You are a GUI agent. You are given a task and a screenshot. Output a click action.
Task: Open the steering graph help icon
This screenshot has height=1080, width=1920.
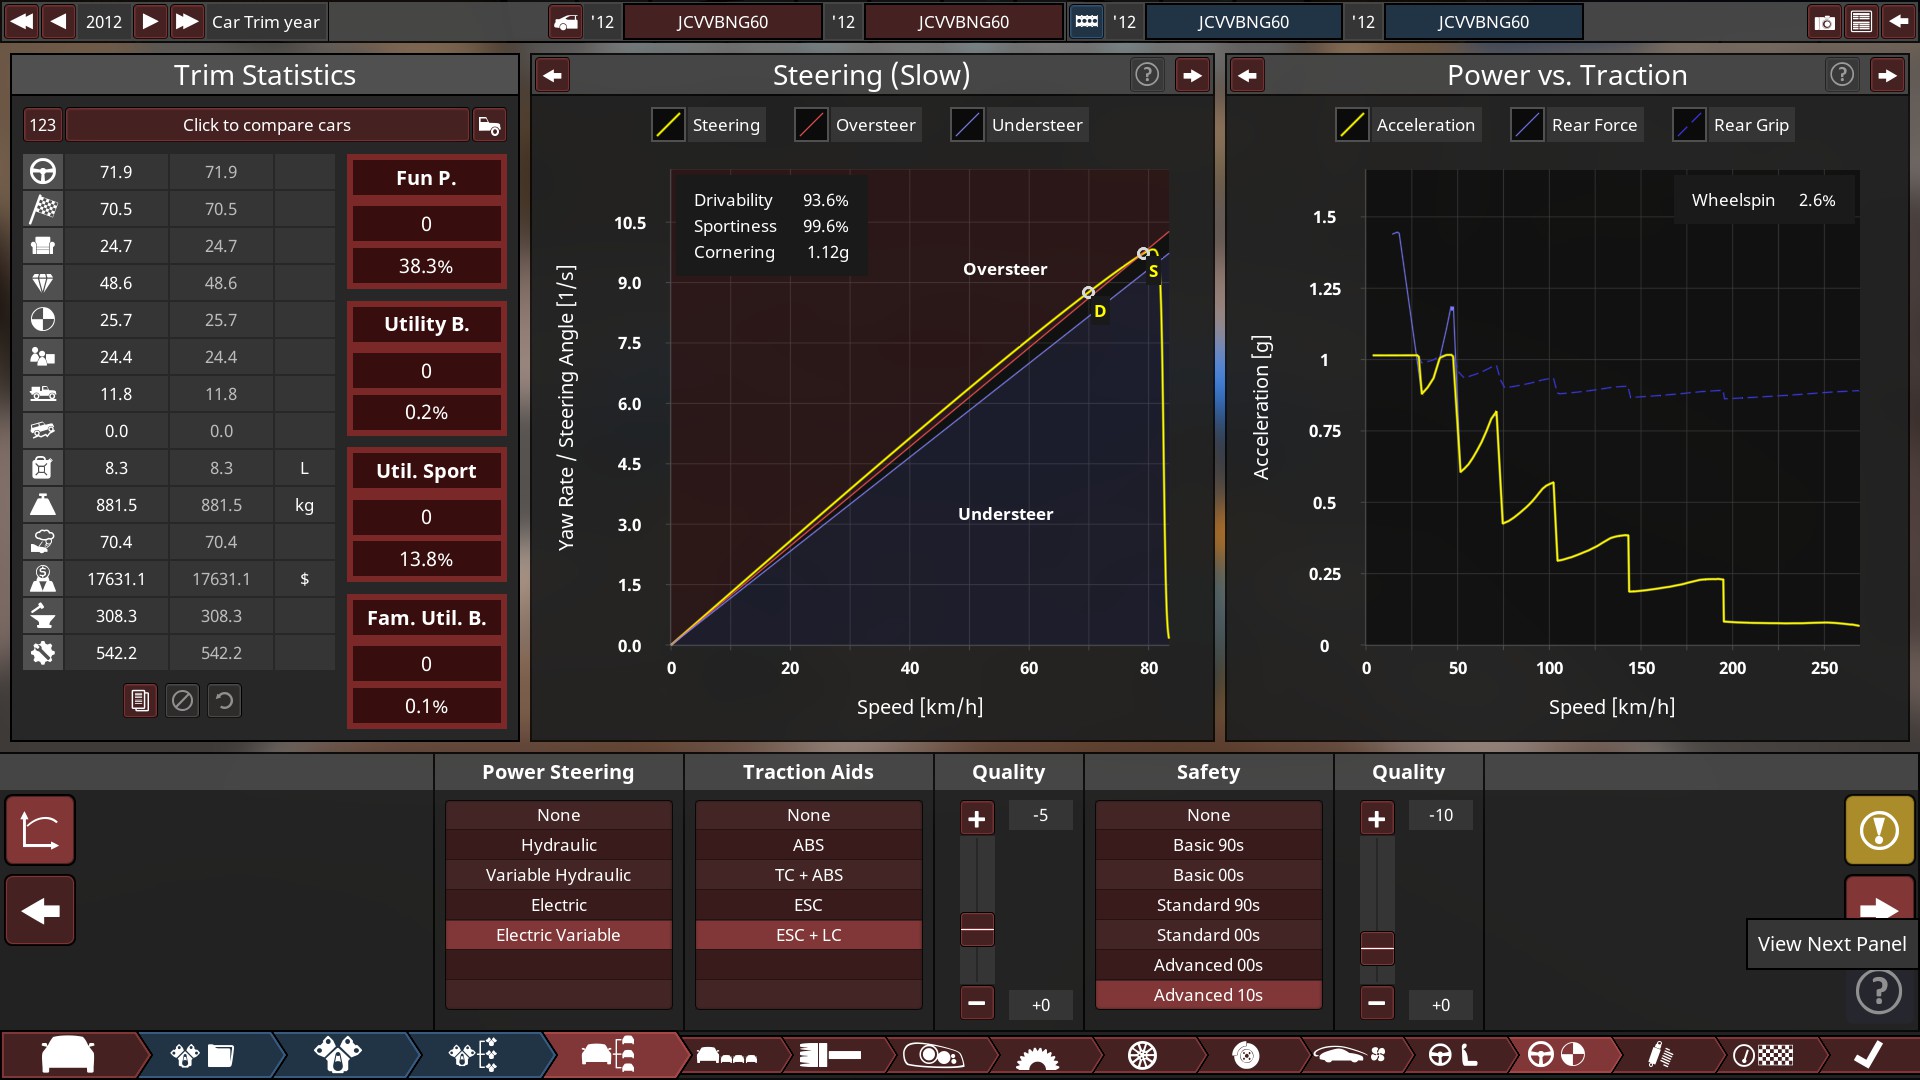coord(1147,75)
